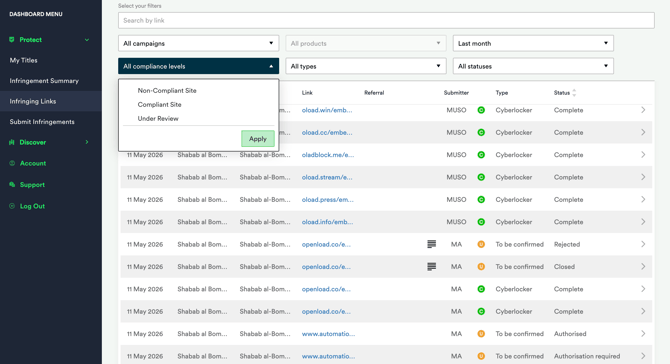Click the 'Authorised' status text

[570, 334]
